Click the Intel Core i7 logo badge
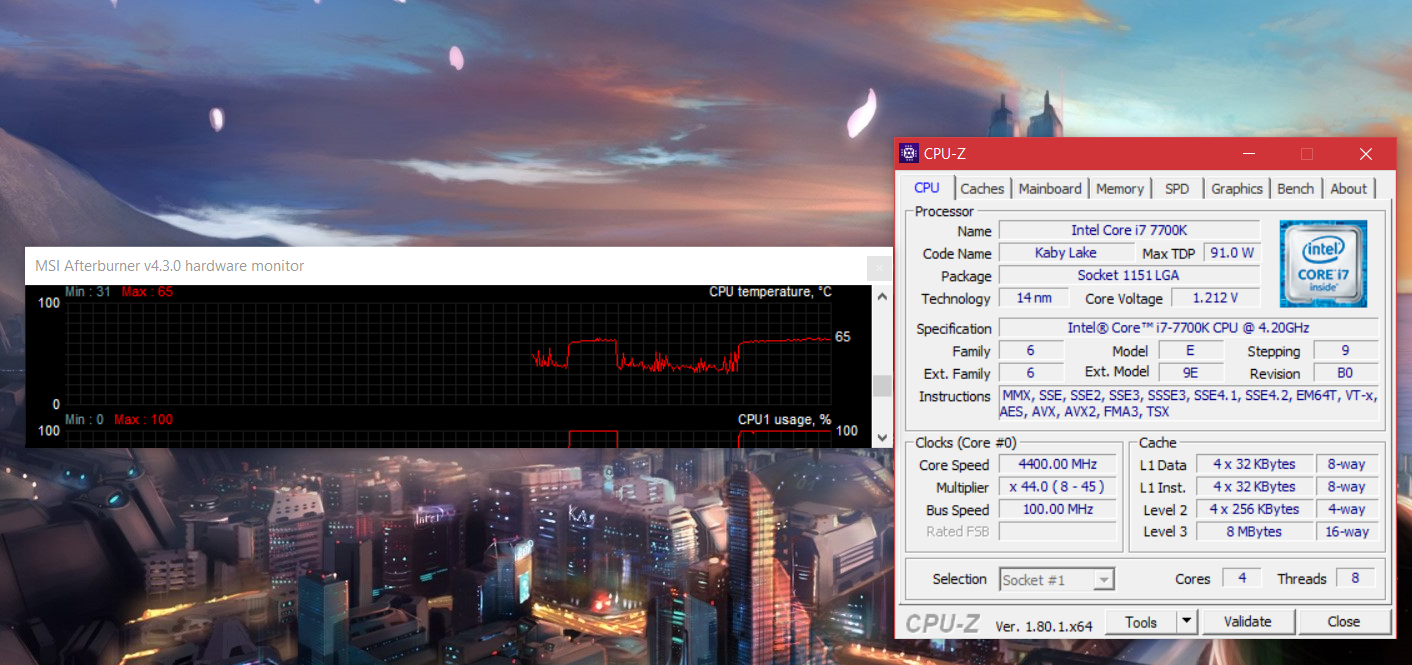Viewport: 1412px width, 665px height. coord(1323,264)
